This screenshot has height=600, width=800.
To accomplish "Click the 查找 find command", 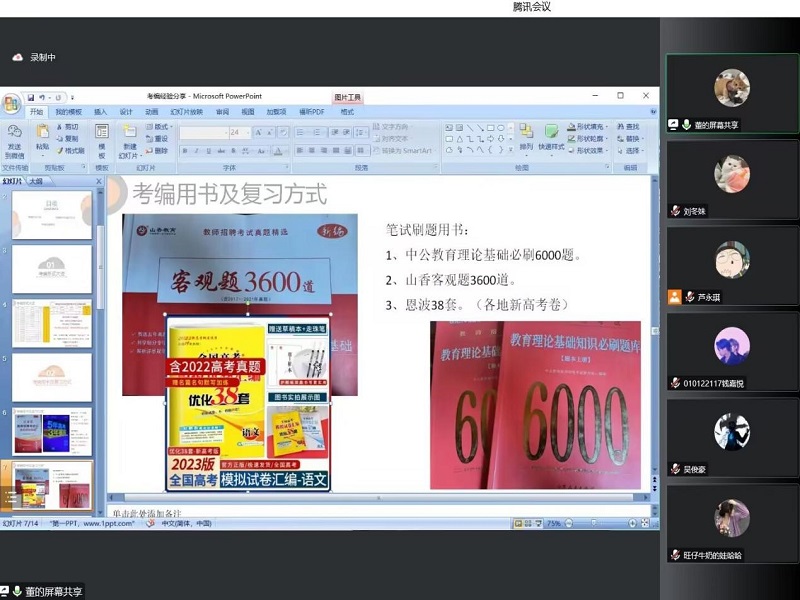I will click(628, 127).
